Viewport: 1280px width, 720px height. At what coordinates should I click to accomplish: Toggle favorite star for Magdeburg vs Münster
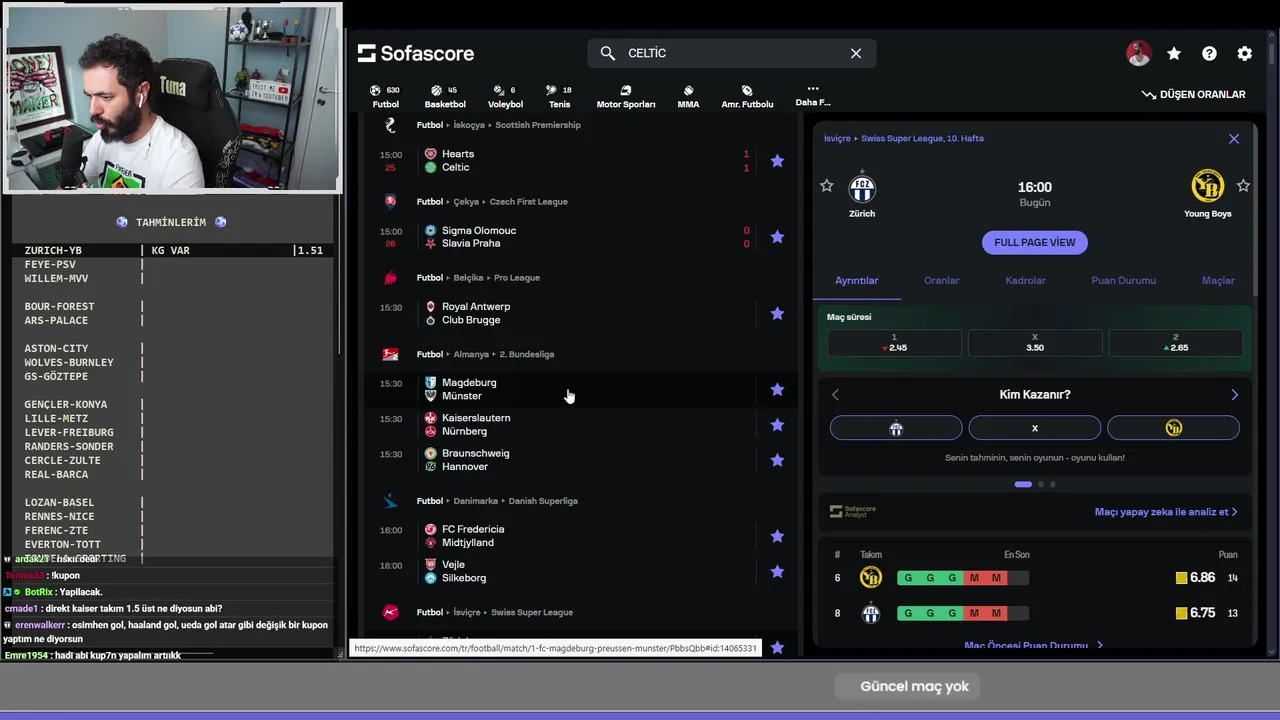pyautogui.click(x=777, y=389)
